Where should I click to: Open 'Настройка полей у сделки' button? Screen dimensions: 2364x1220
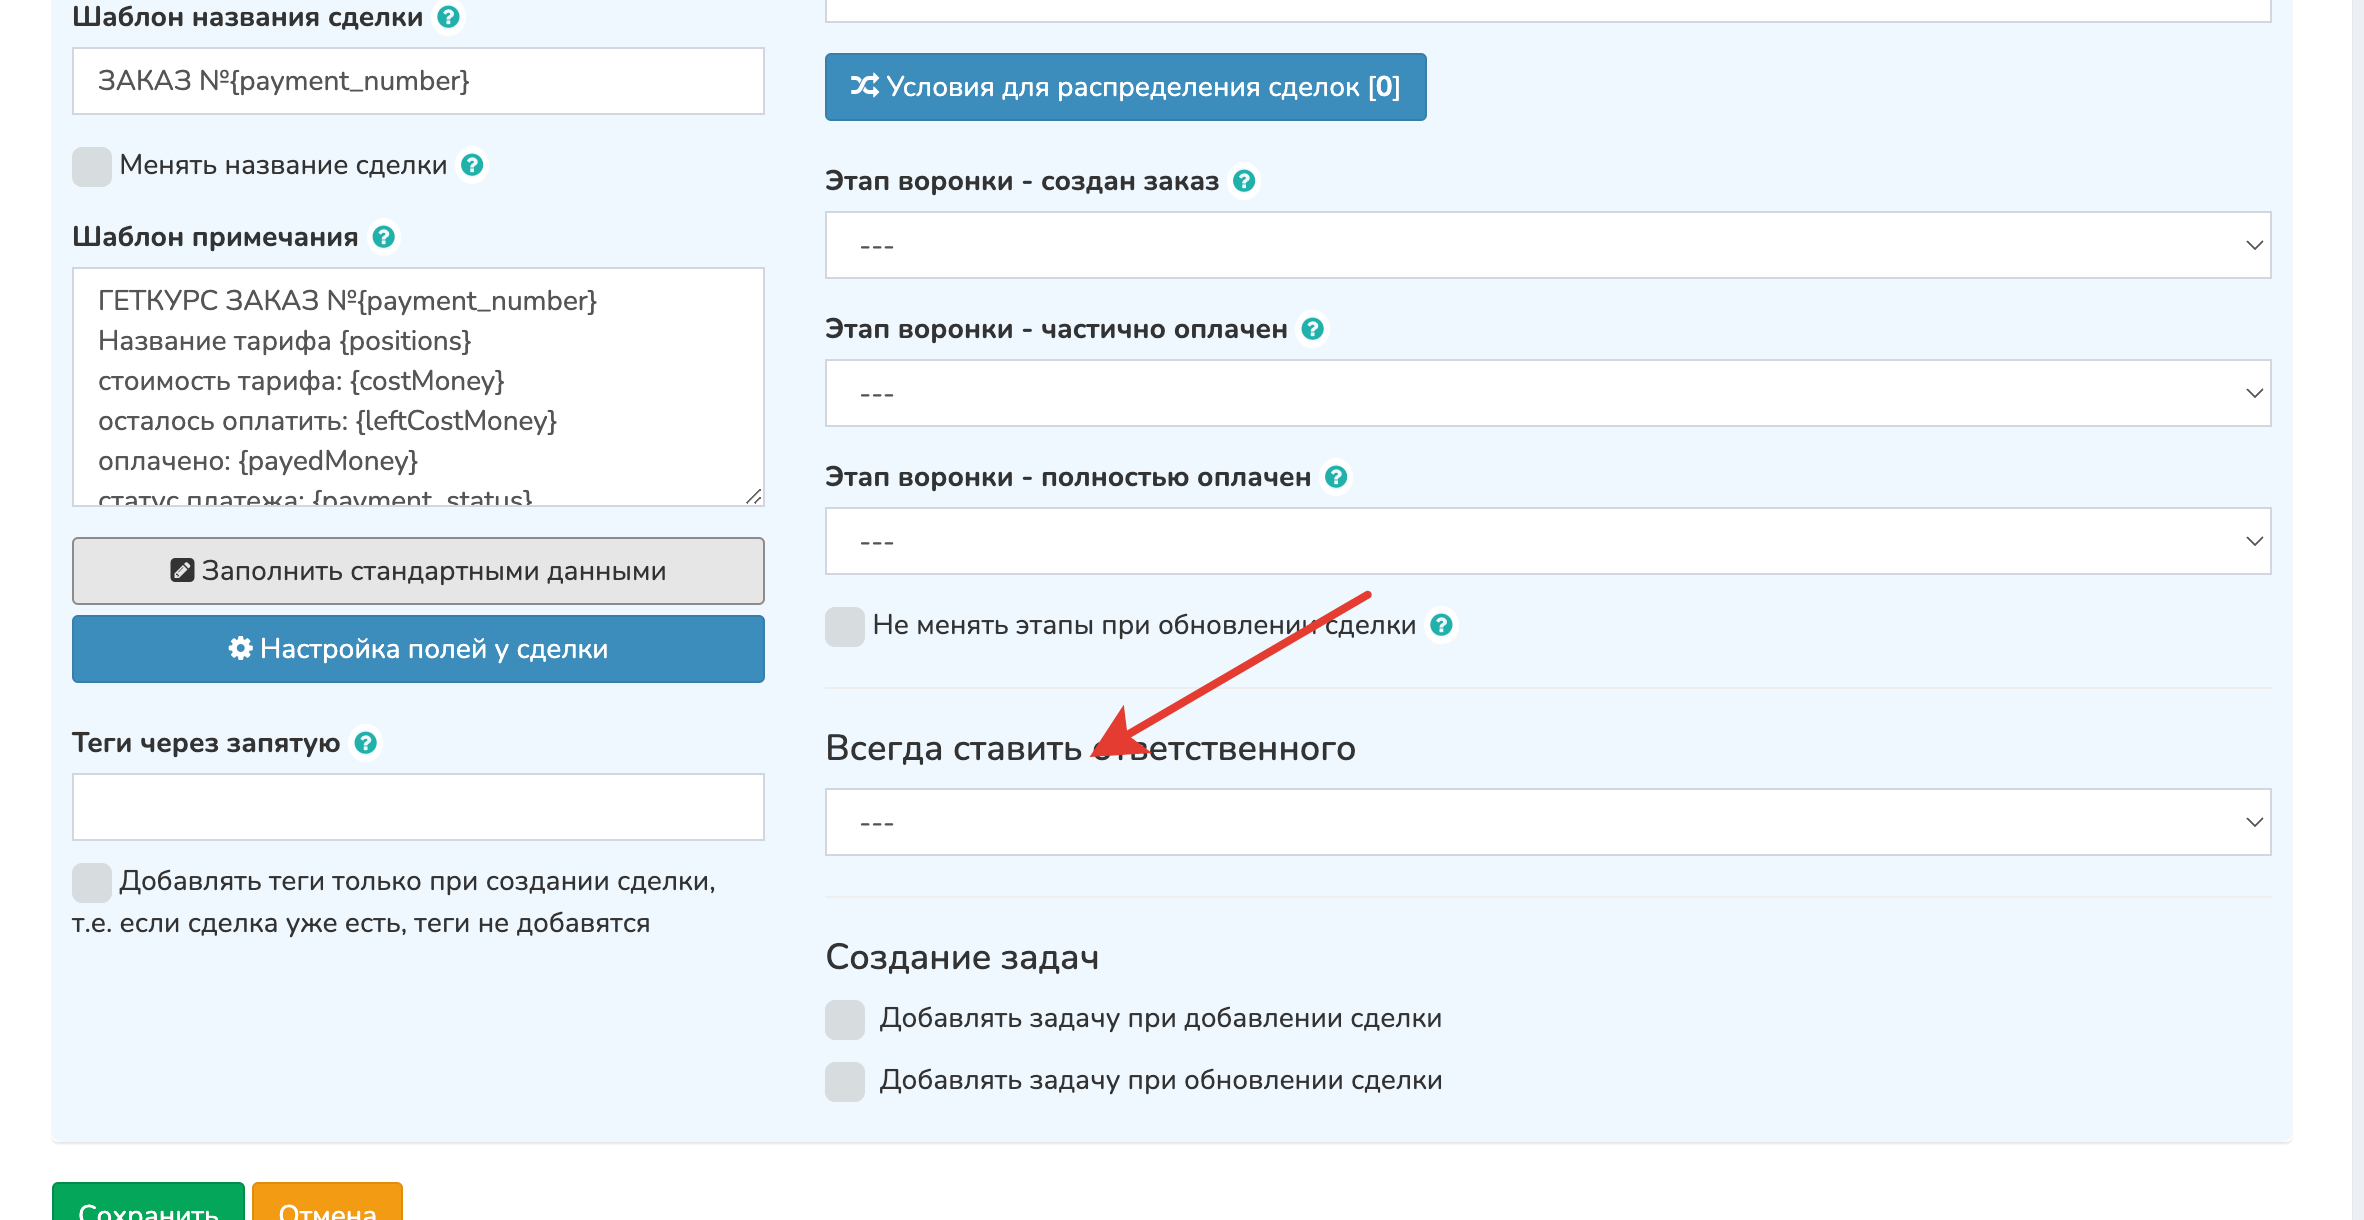click(x=418, y=649)
